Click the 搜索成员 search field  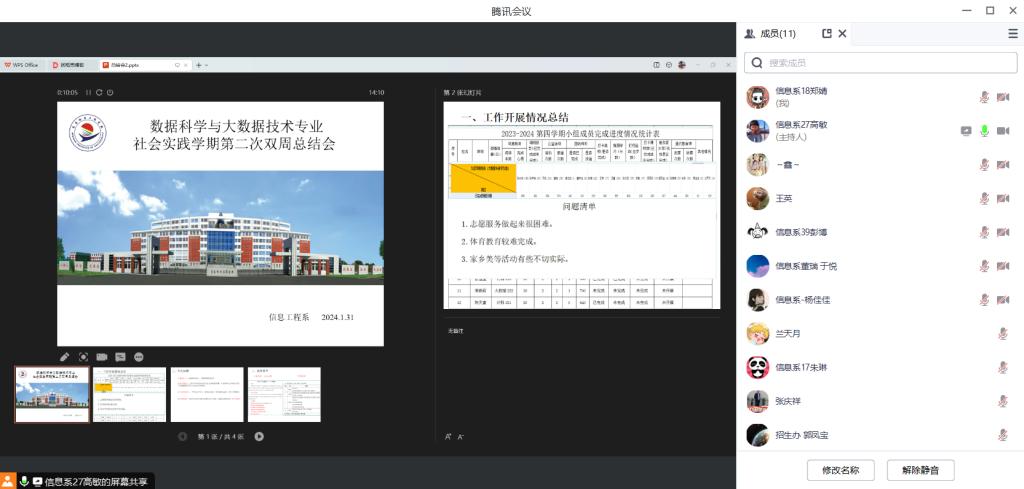point(880,63)
